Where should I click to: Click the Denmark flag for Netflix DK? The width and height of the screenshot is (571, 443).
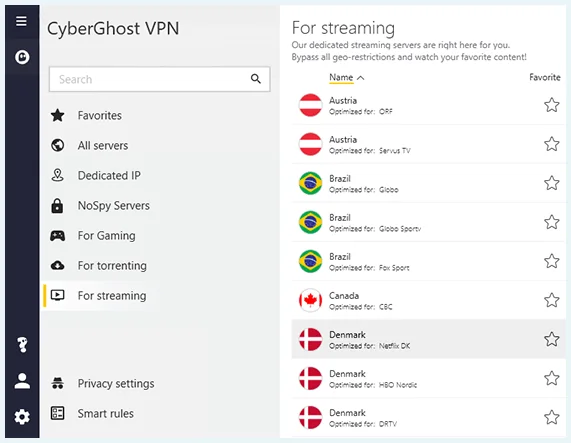(x=310, y=339)
